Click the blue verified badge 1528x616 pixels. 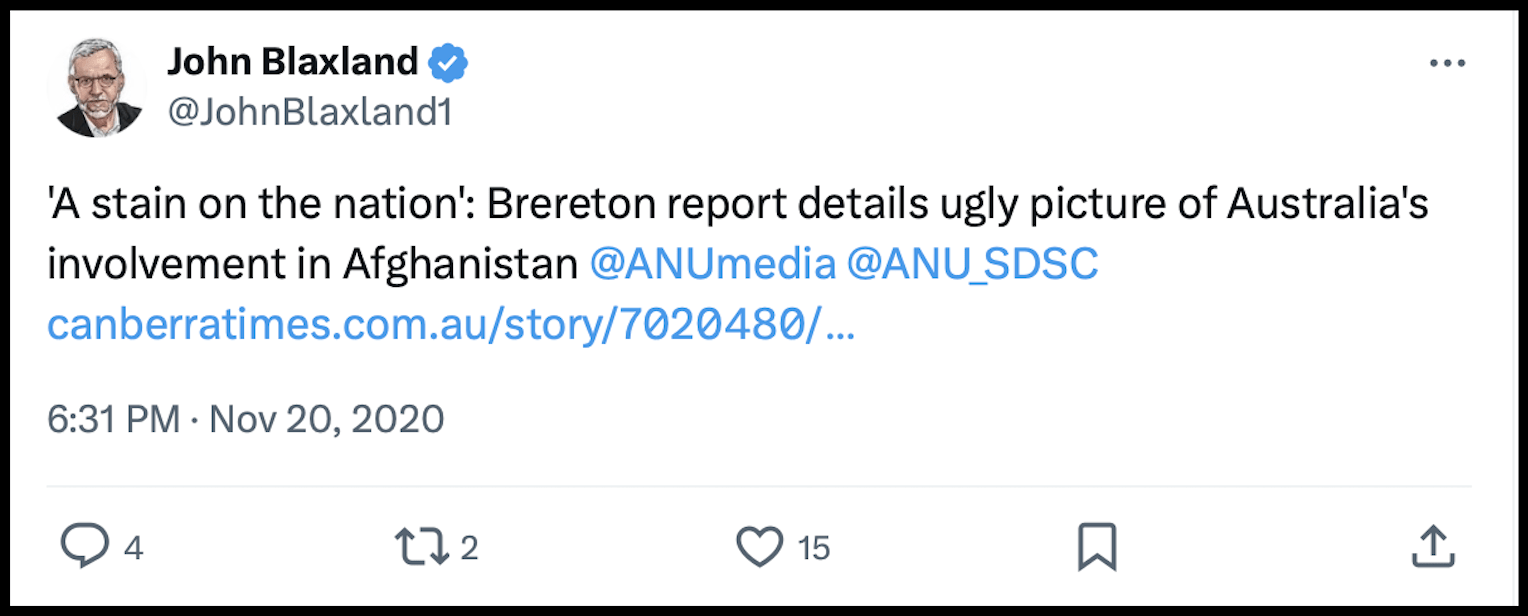click(x=448, y=64)
